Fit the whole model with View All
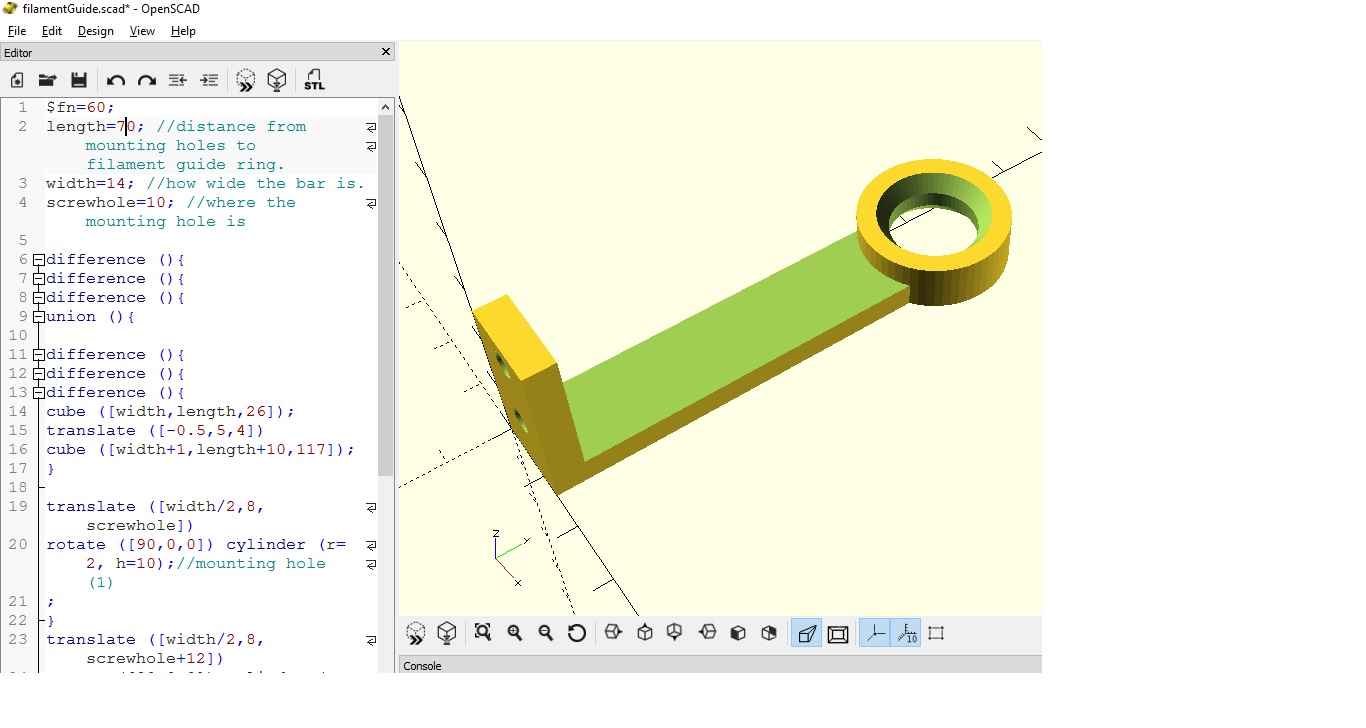This screenshot has height=728, width=1366. click(x=483, y=633)
